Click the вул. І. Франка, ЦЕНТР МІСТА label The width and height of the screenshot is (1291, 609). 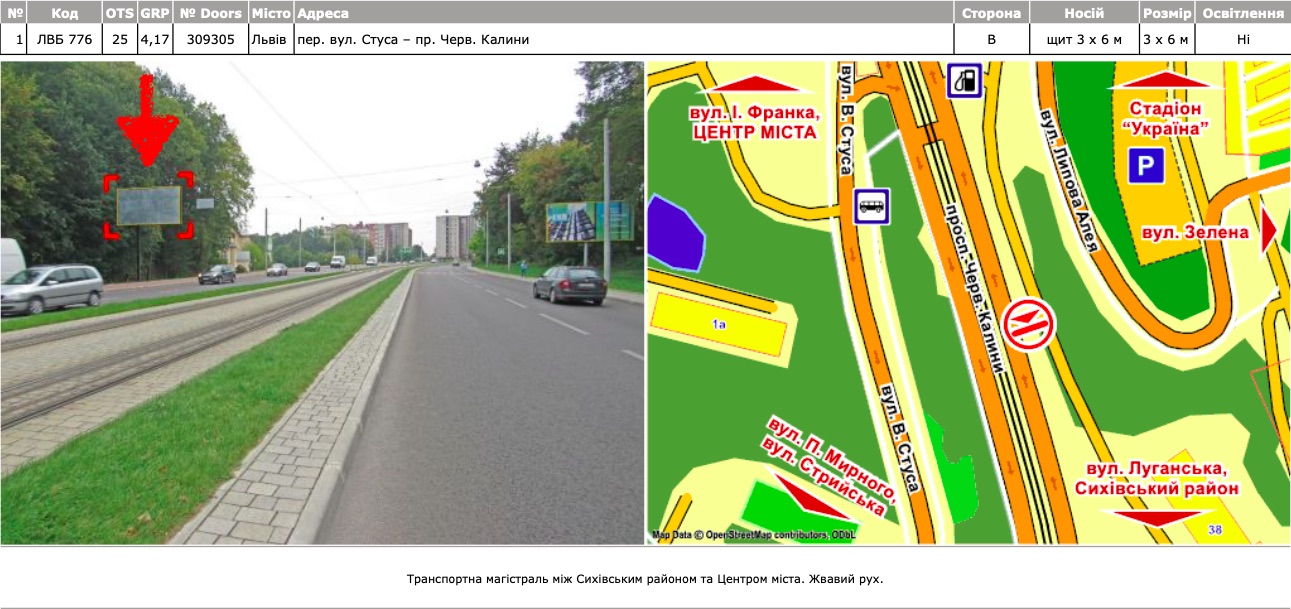(x=753, y=122)
